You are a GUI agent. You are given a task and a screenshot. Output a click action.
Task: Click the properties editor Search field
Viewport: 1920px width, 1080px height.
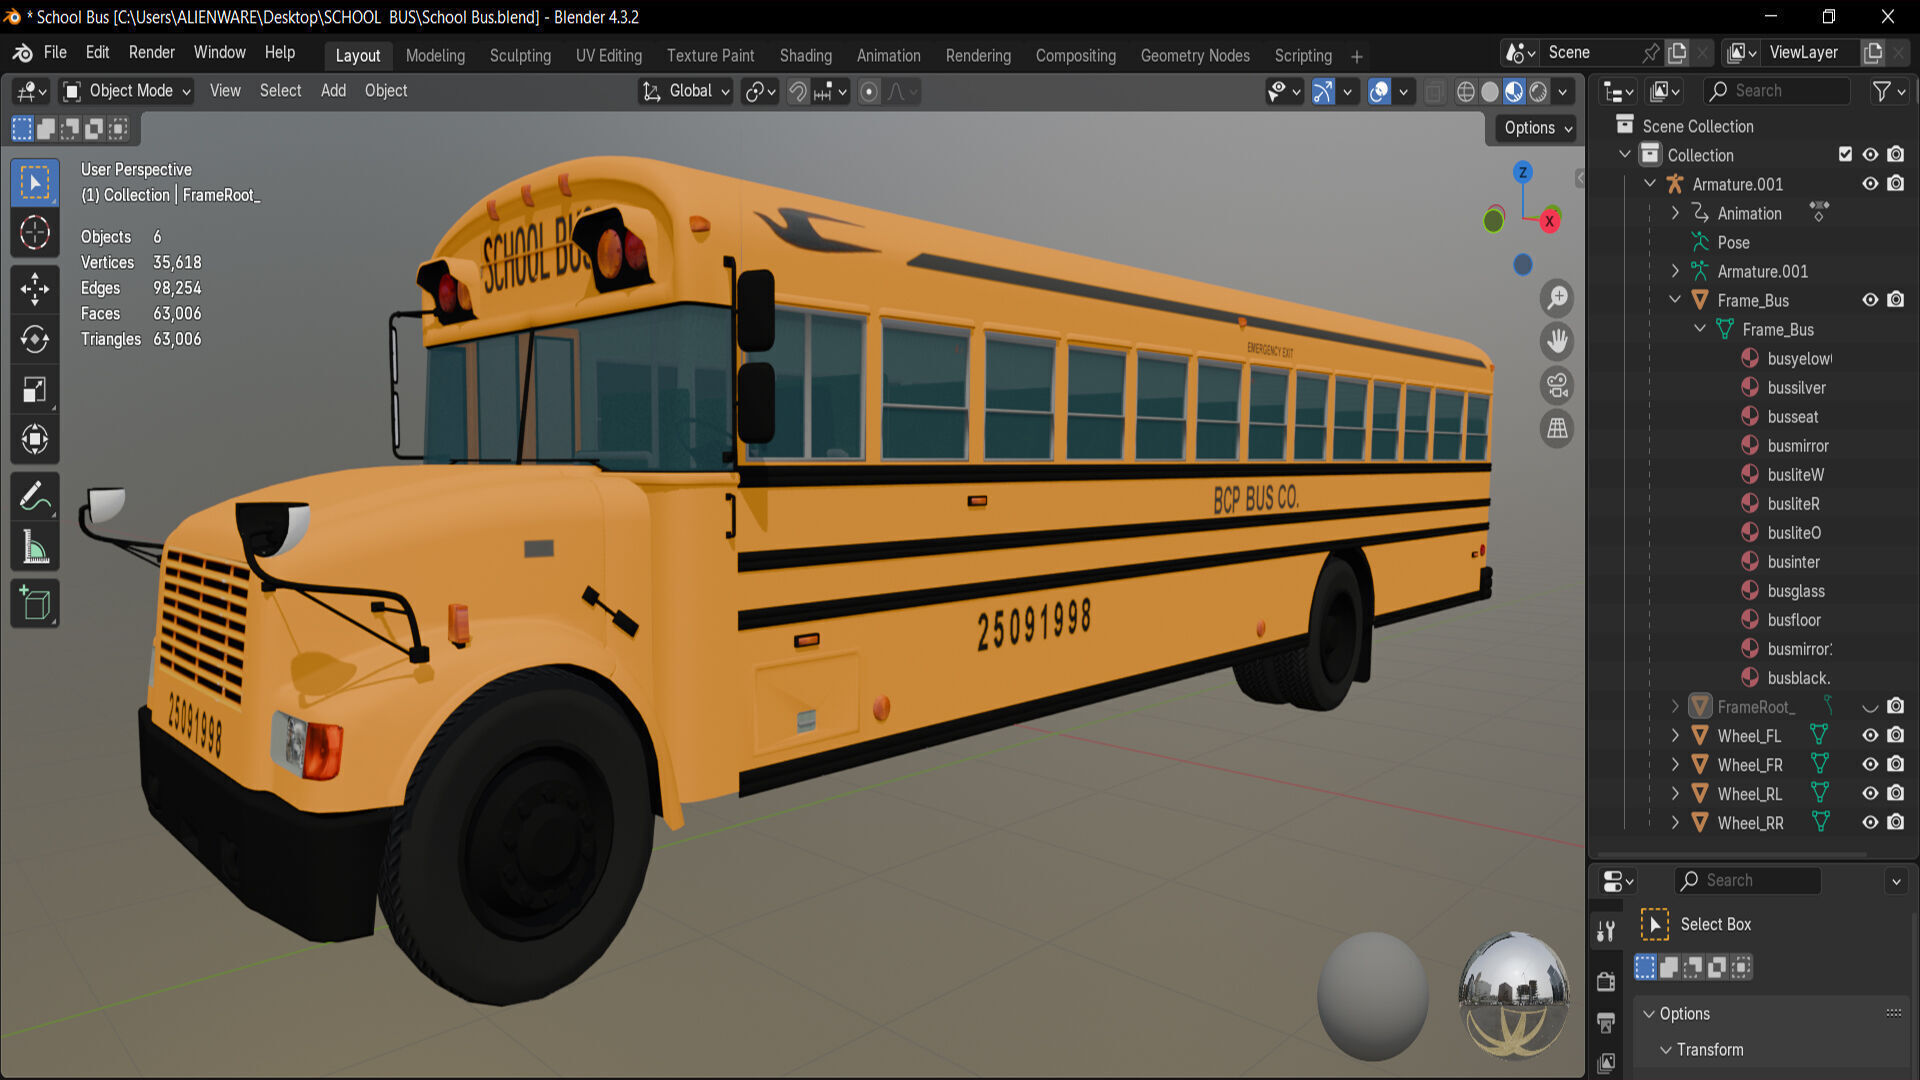(1747, 881)
